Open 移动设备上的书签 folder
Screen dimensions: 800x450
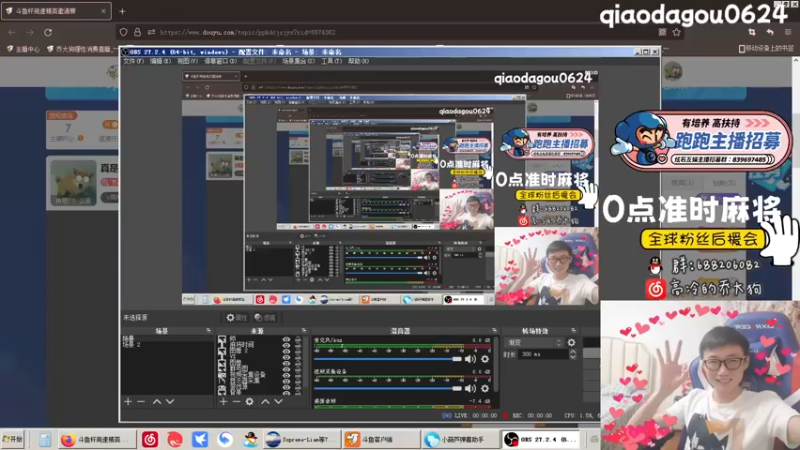pos(766,48)
